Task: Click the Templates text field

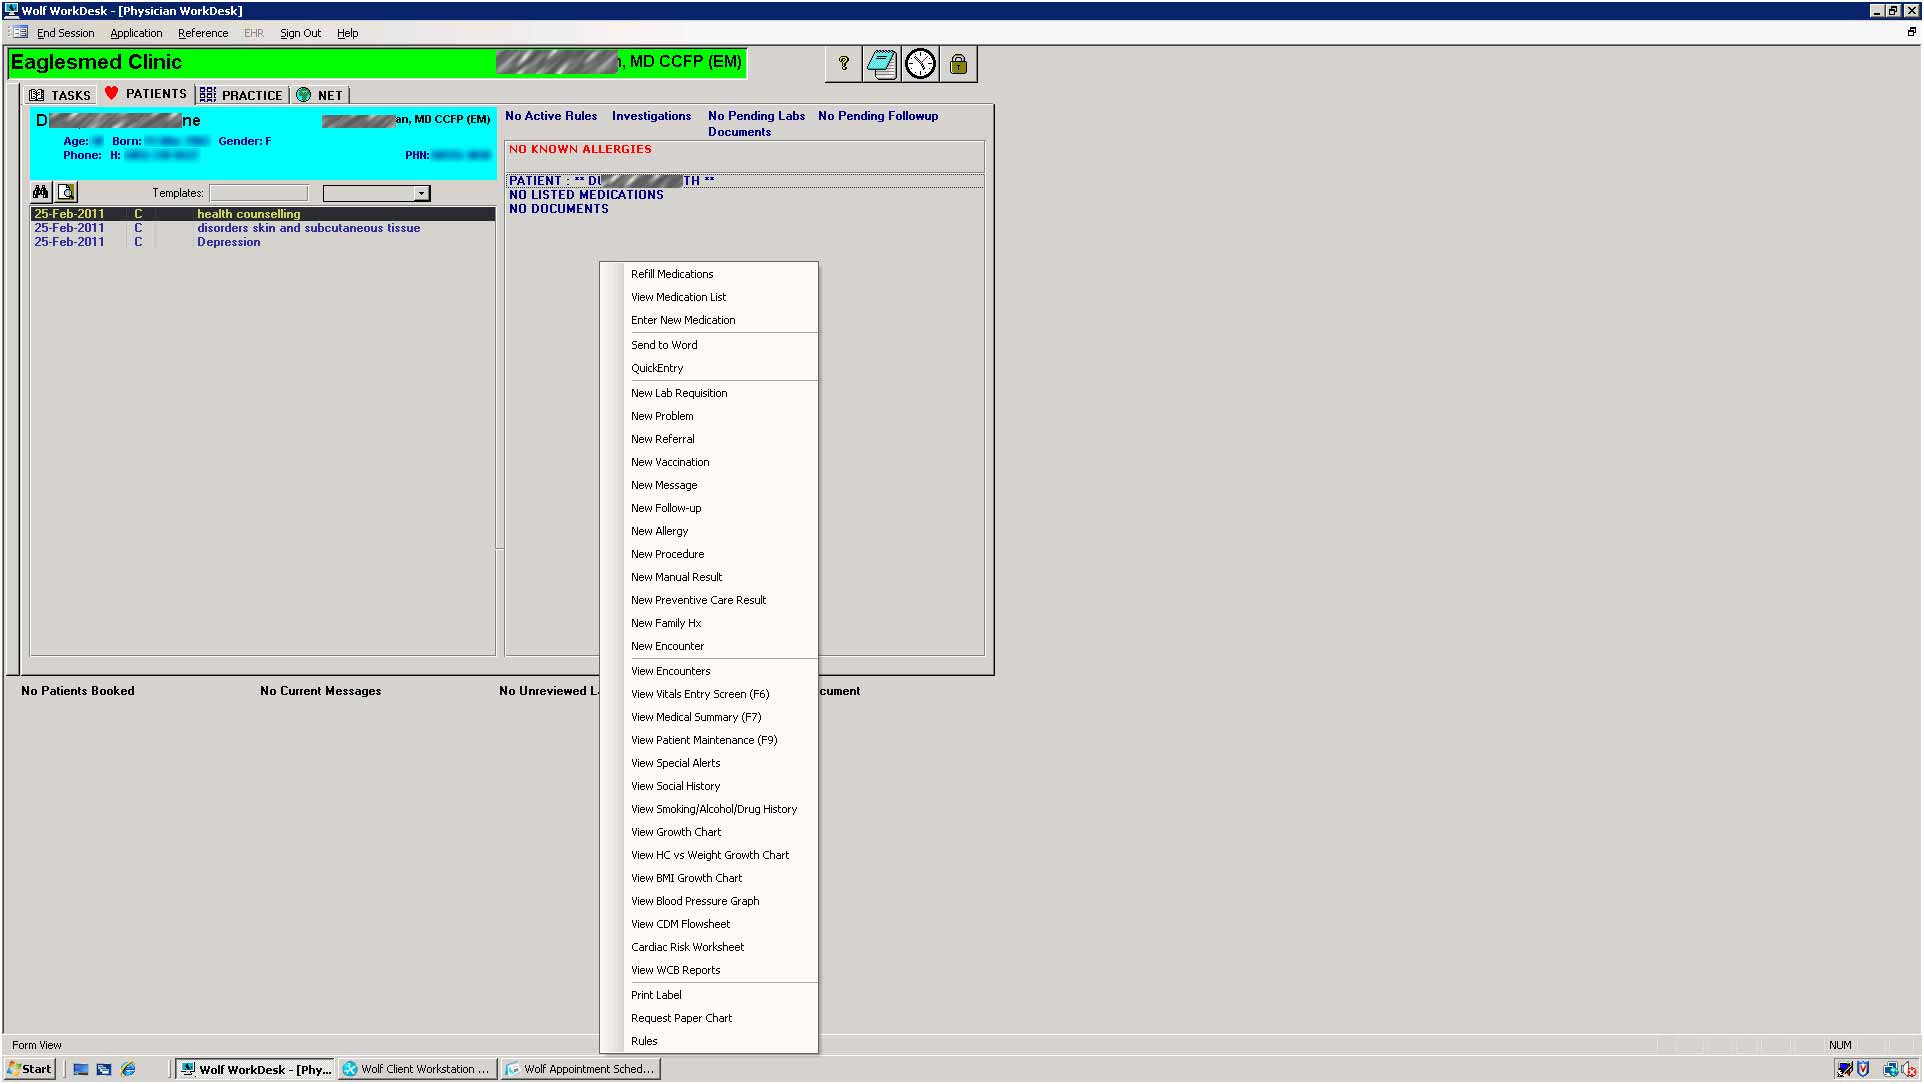Action: [x=258, y=193]
